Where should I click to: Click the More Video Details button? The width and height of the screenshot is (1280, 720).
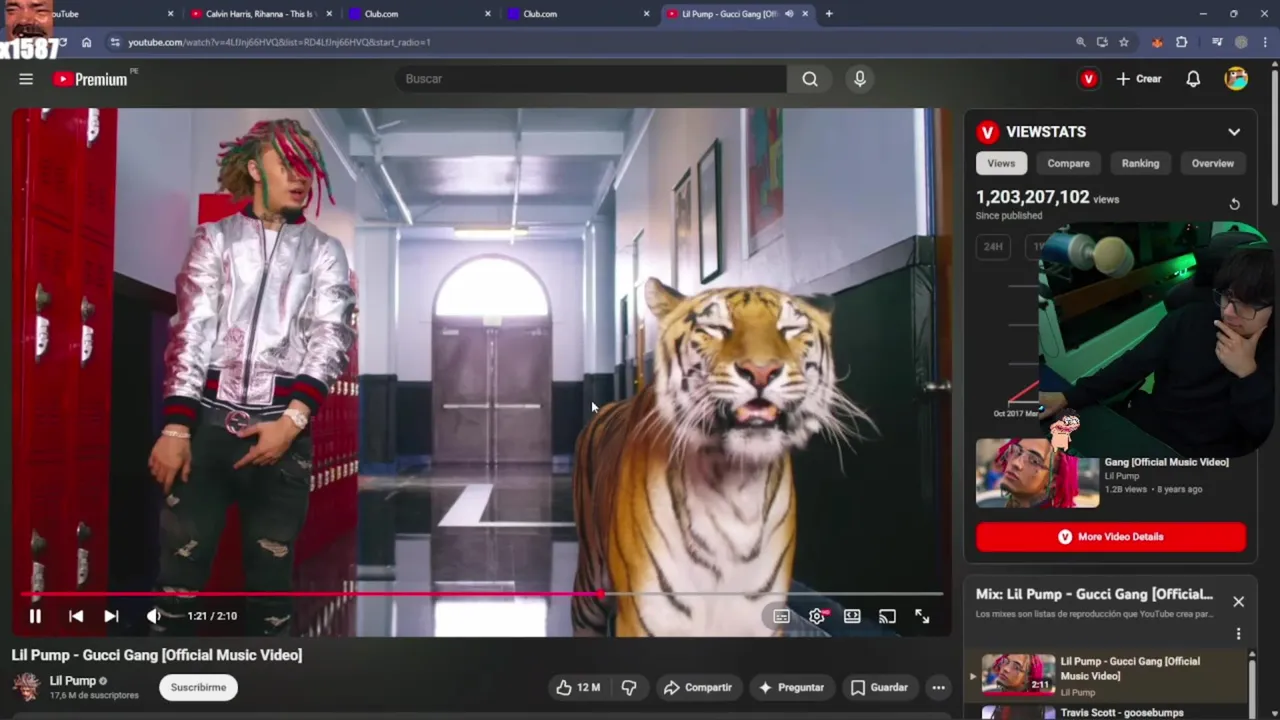coord(1111,537)
